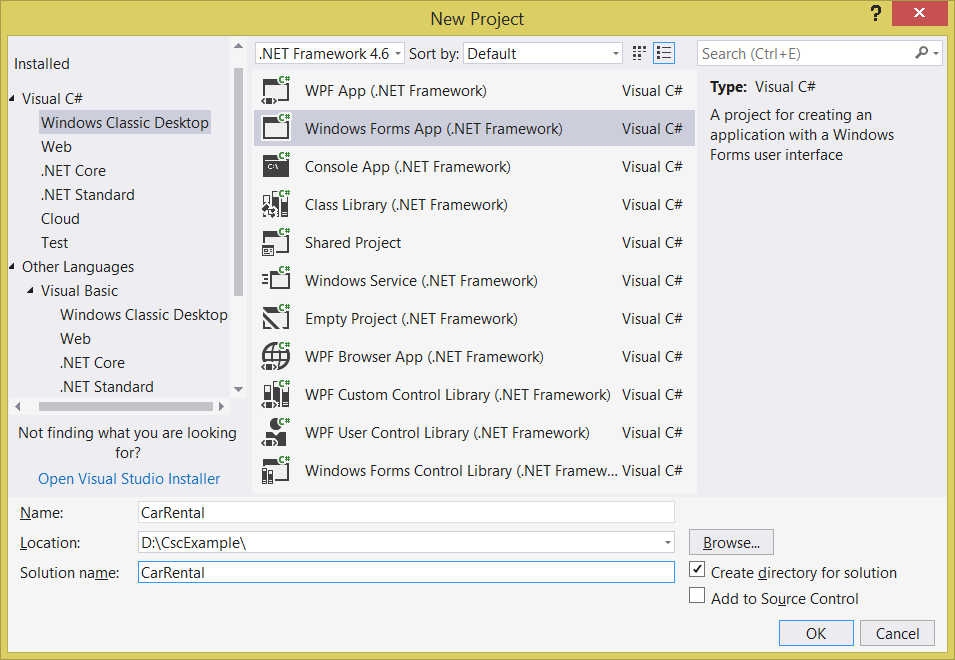The image size is (955, 660).
Task: Select the Class Library template icon
Action: click(x=276, y=204)
